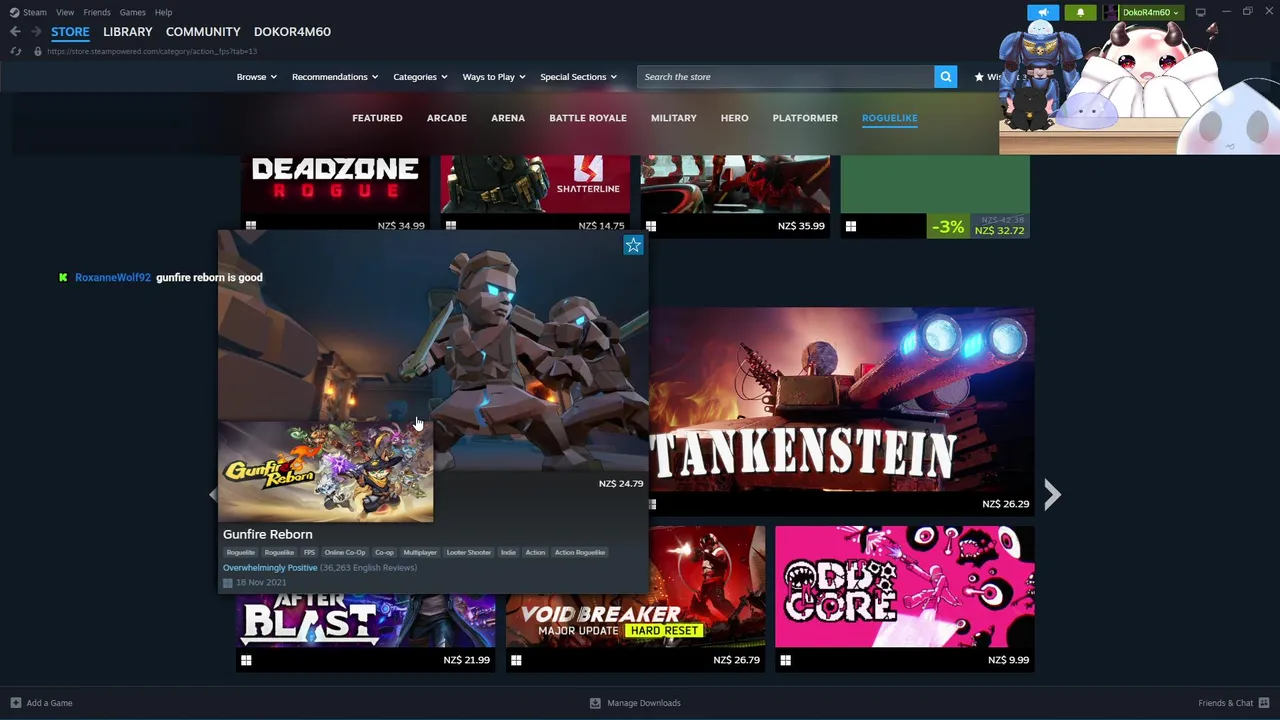Open the blue announcements megaphone button
The height and width of the screenshot is (720, 1280).
[1043, 12]
